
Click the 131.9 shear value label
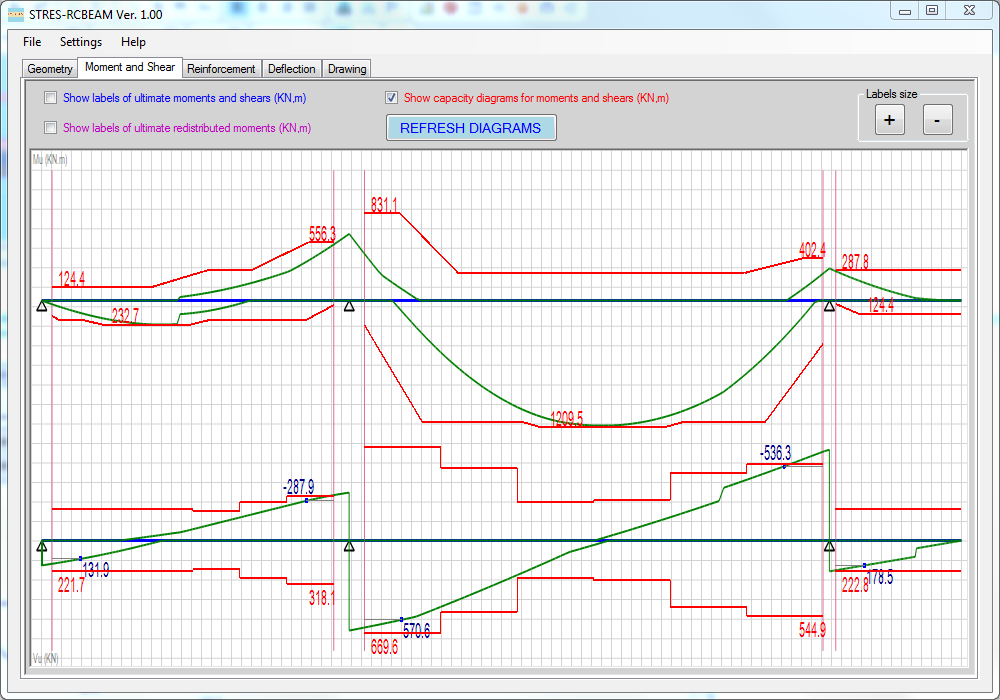point(96,570)
